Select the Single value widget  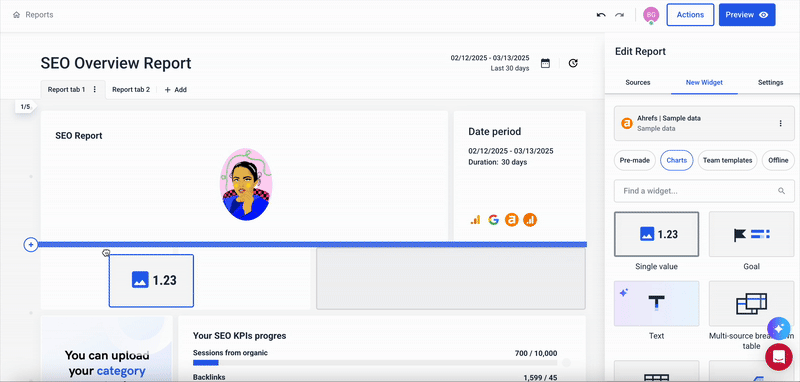point(656,234)
